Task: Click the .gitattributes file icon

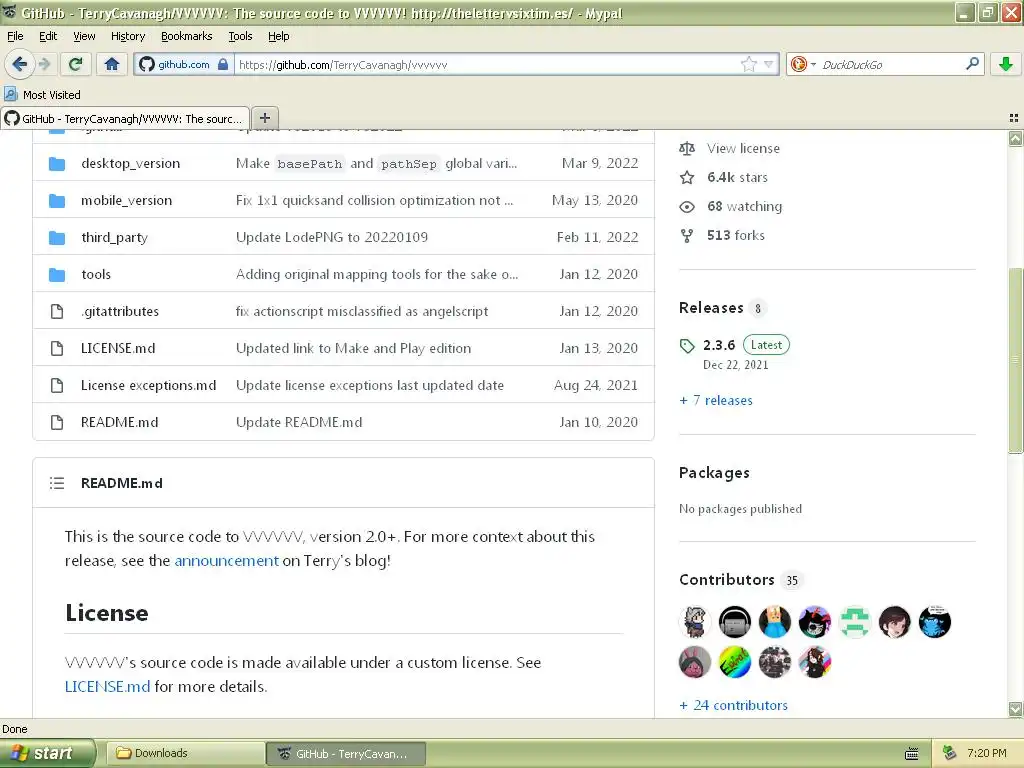Action: point(57,312)
